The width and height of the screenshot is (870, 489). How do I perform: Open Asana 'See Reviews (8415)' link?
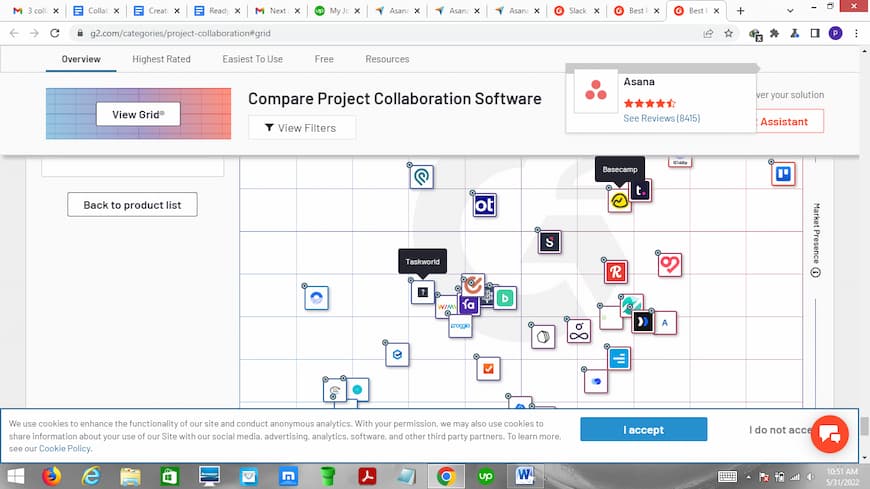click(x=661, y=118)
